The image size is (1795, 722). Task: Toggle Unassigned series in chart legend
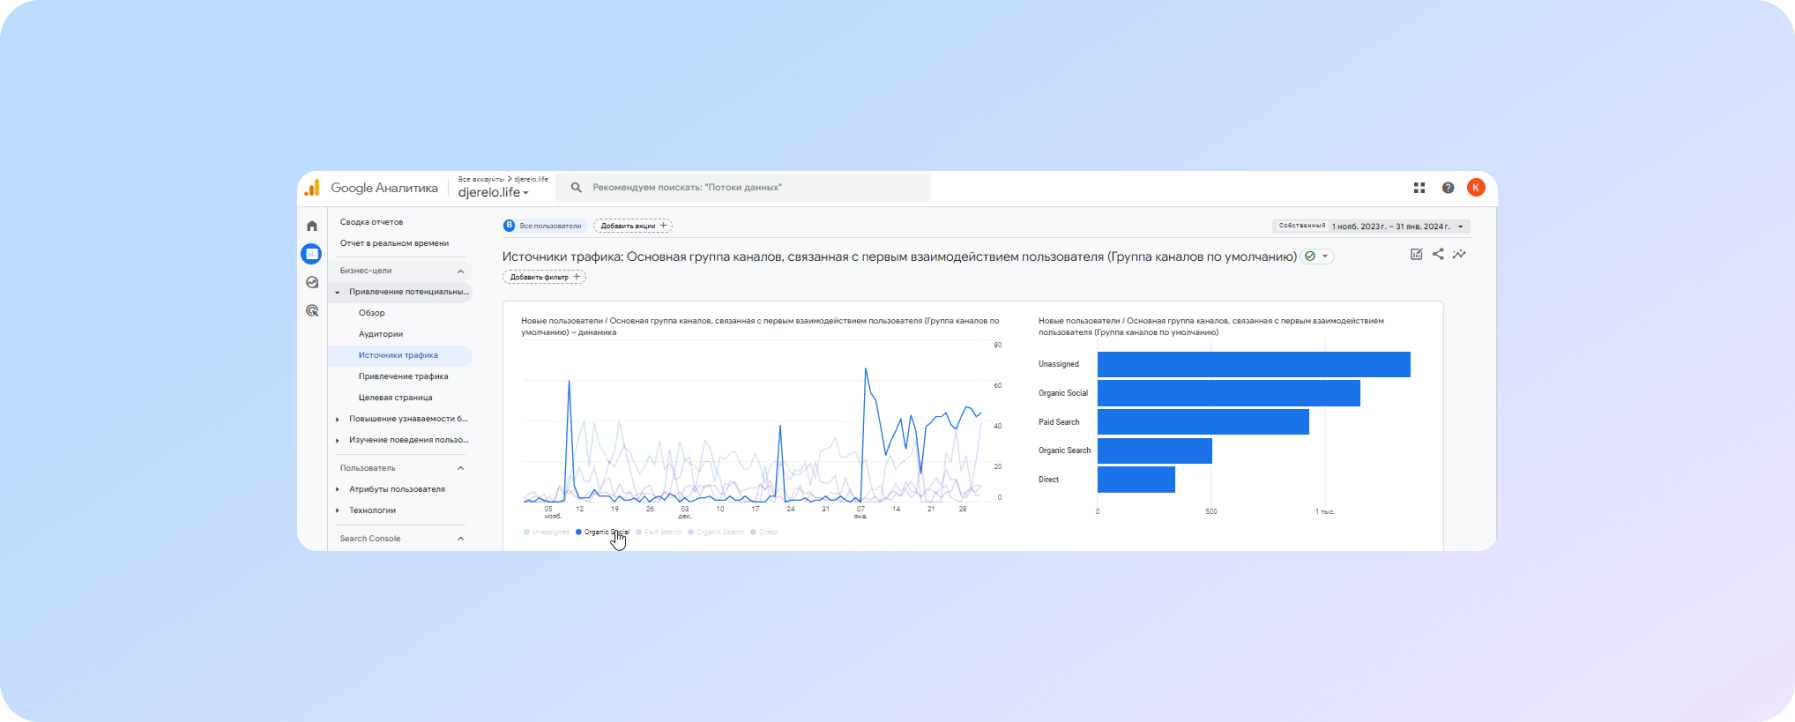click(x=547, y=532)
